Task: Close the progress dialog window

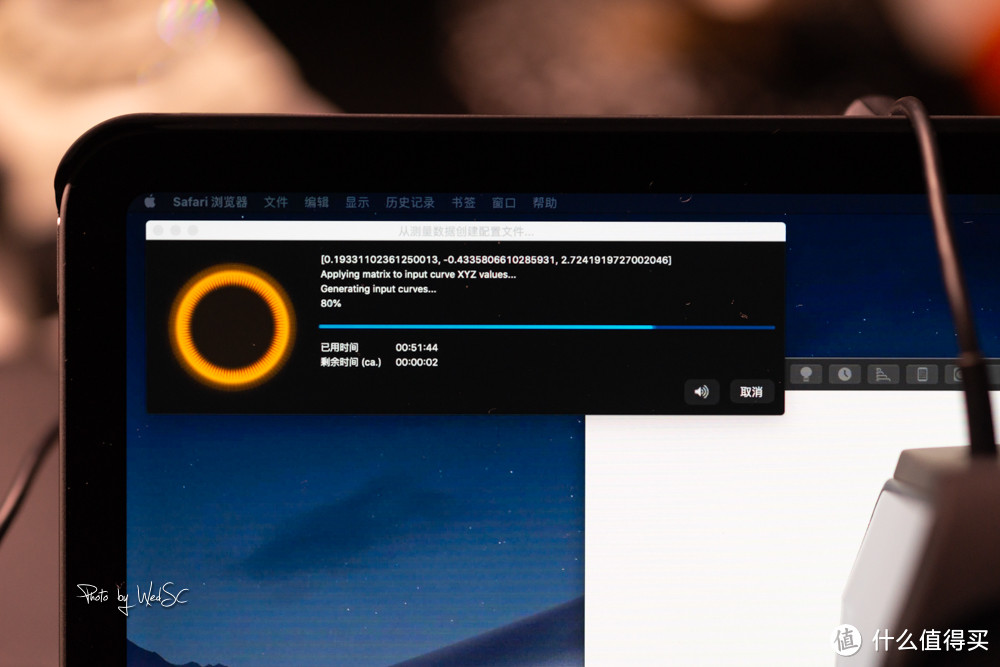Action: click(158, 230)
